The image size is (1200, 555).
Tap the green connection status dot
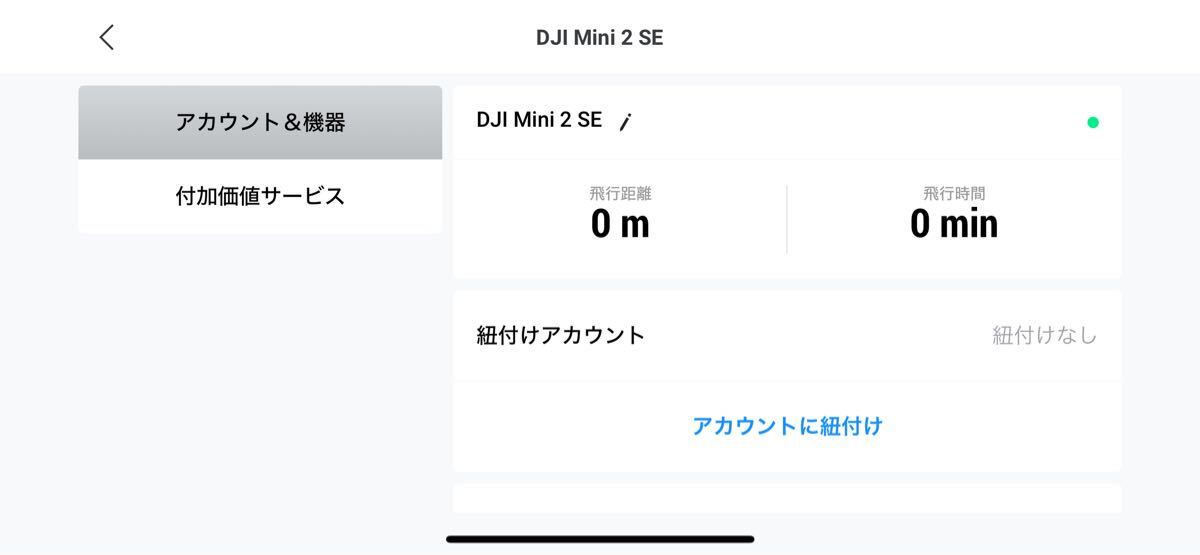click(1093, 122)
